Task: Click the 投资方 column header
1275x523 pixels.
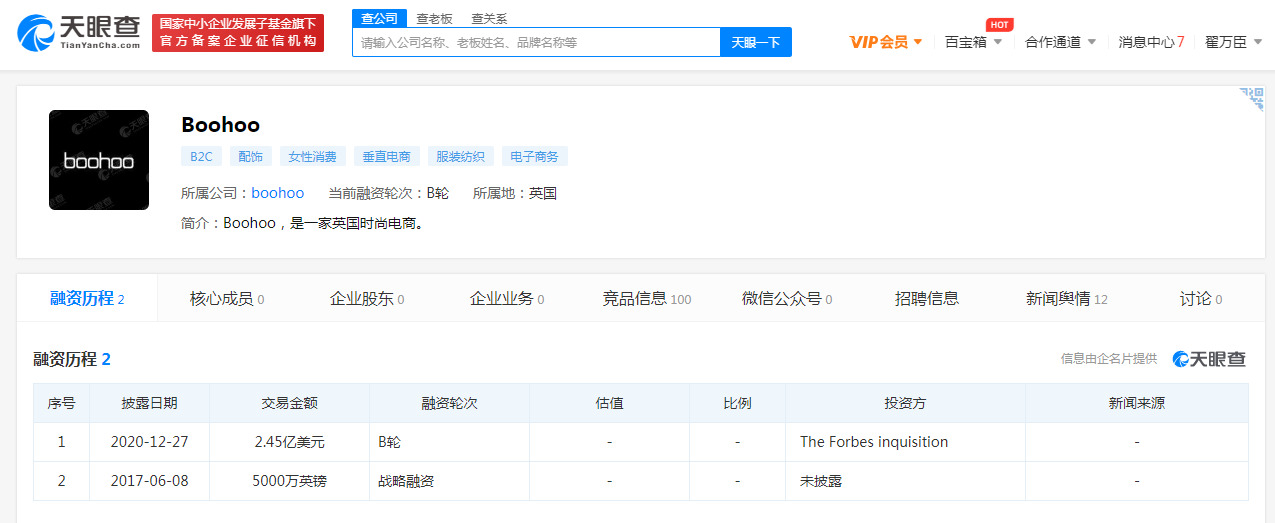Action: (x=906, y=403)
